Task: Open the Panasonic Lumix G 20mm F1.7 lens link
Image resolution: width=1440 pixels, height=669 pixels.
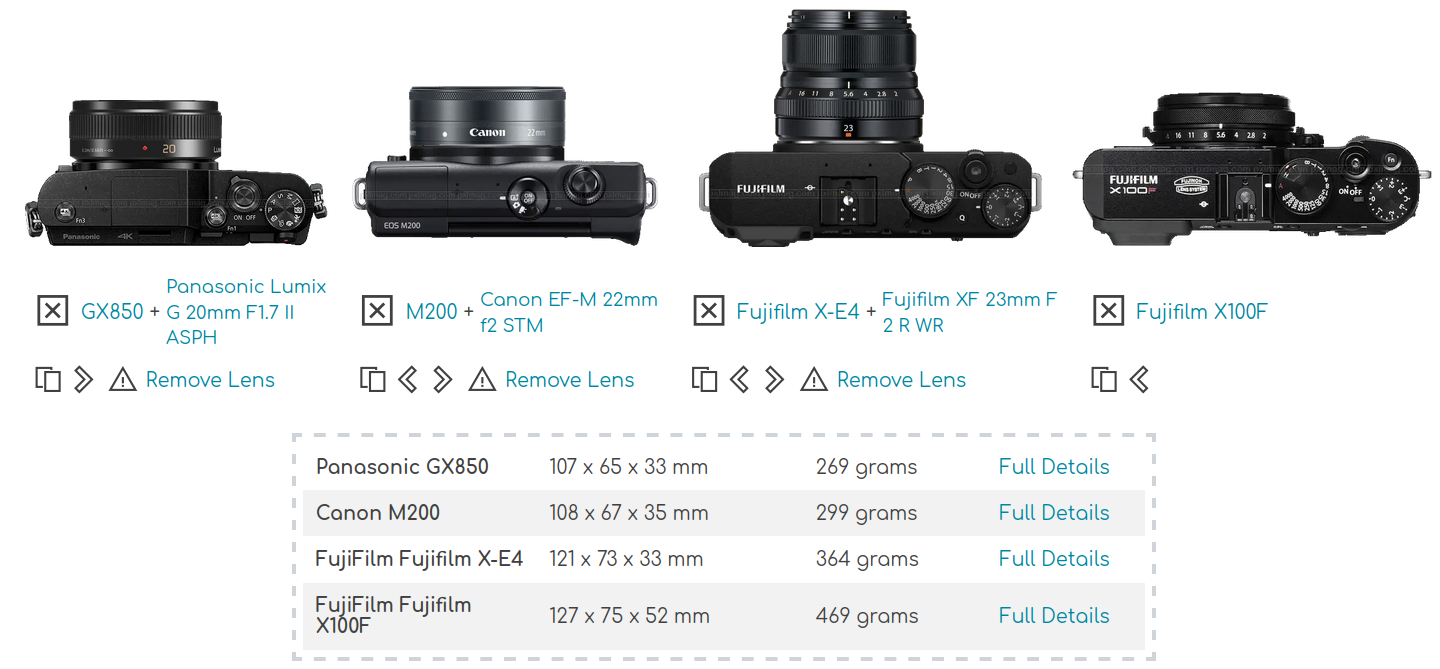Action: click(x=246, y=312)
